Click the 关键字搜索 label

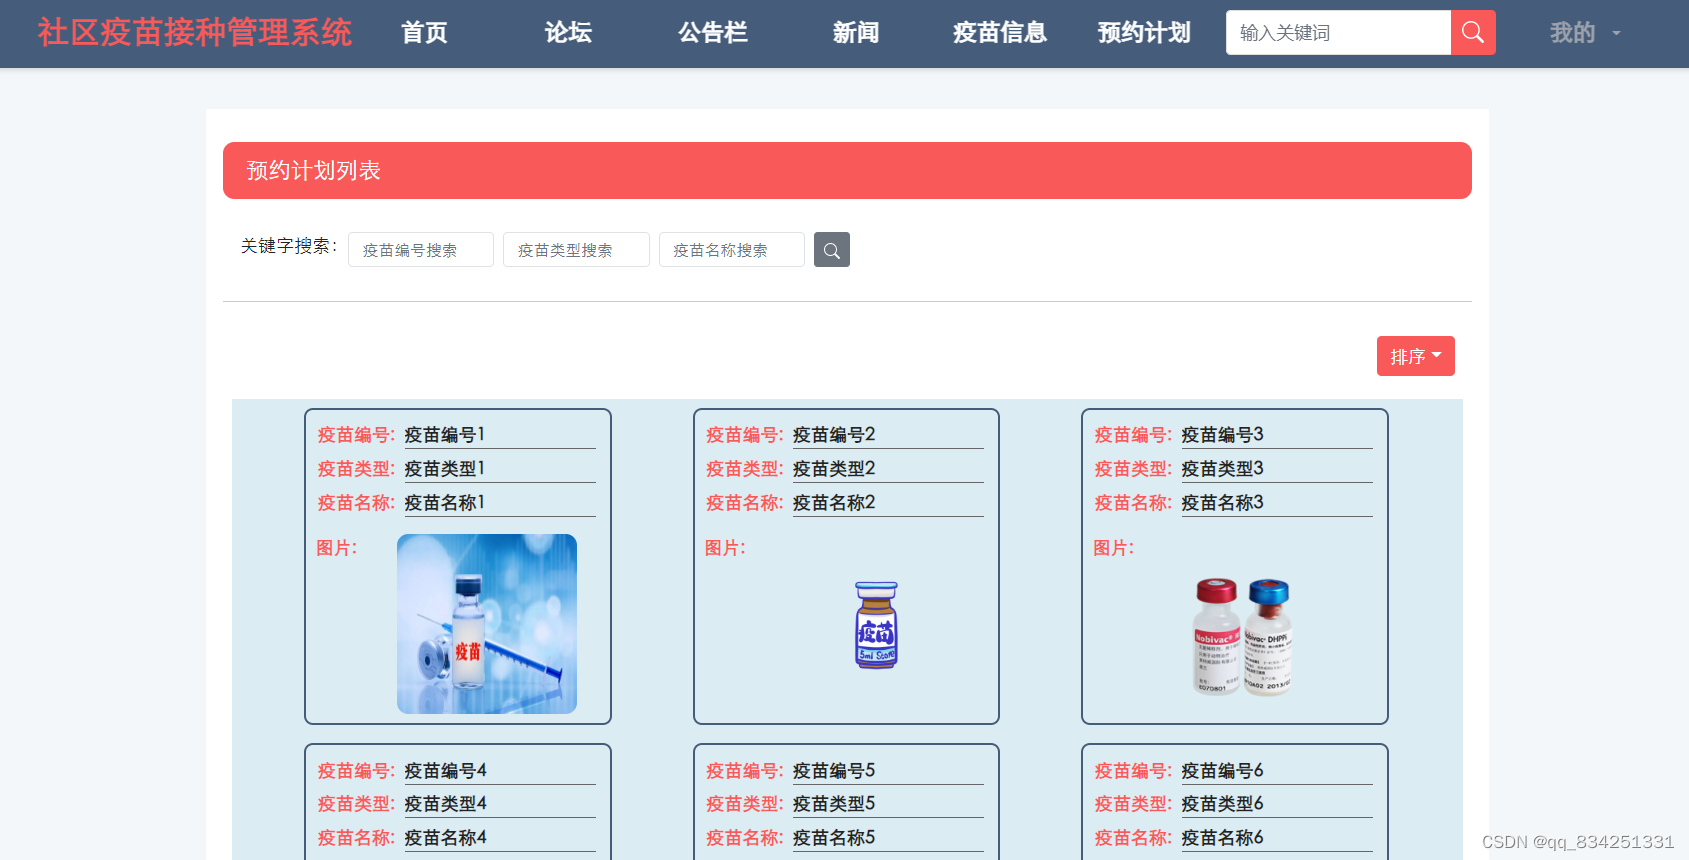pos(289,246)
